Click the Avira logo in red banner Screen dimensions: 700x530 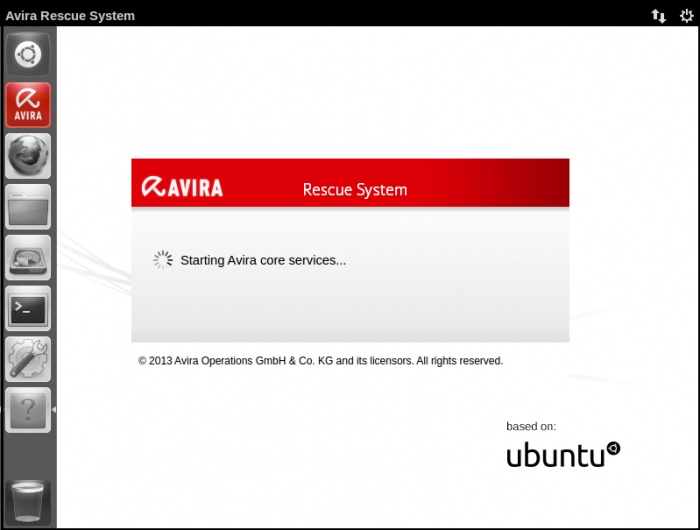[x=182, y=187]
